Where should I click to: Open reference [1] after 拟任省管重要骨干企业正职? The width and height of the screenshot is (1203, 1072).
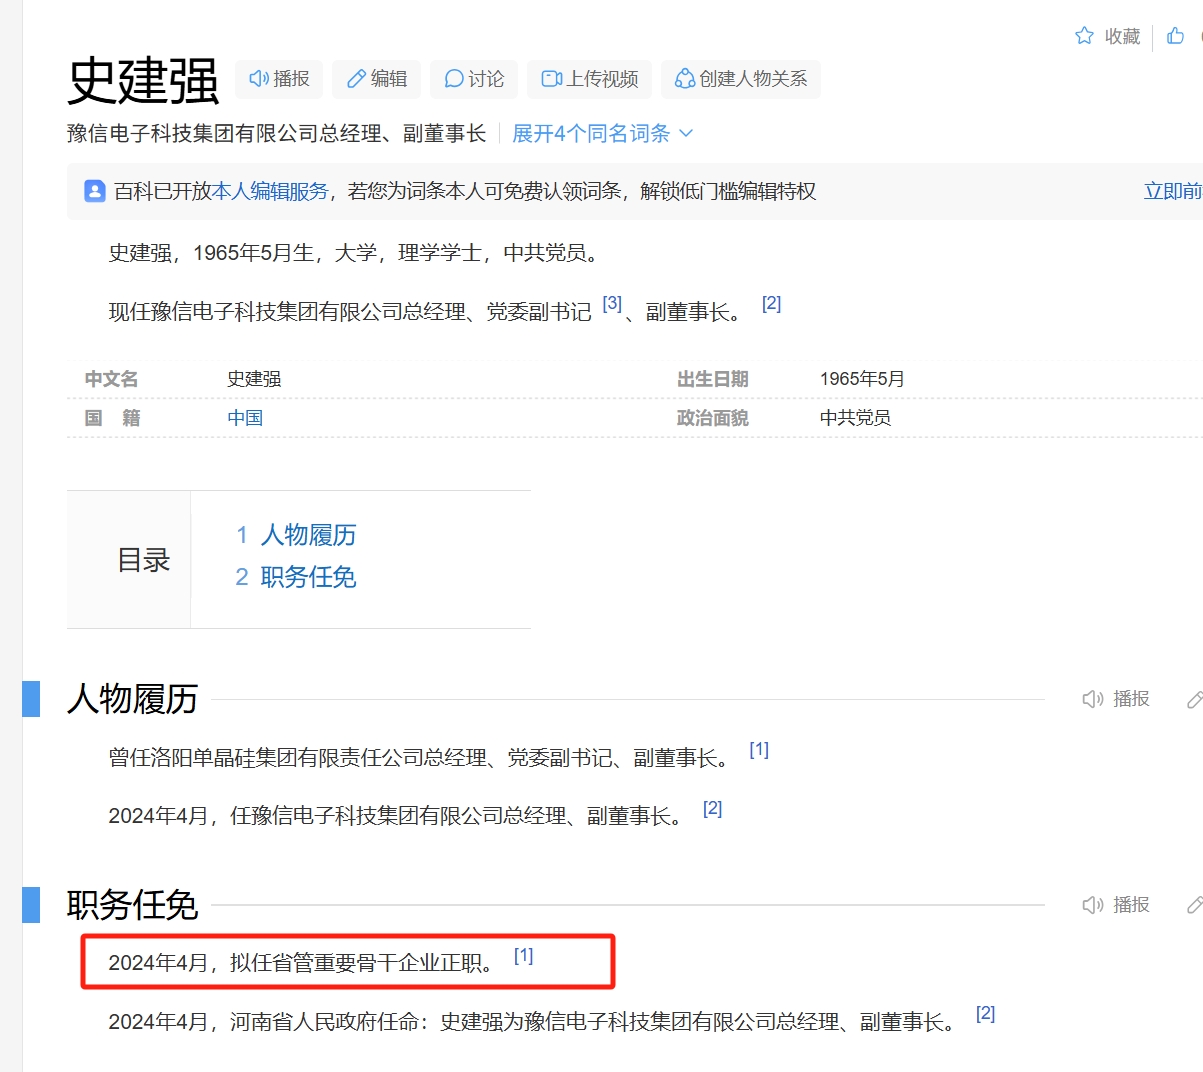tap(523, 955)
